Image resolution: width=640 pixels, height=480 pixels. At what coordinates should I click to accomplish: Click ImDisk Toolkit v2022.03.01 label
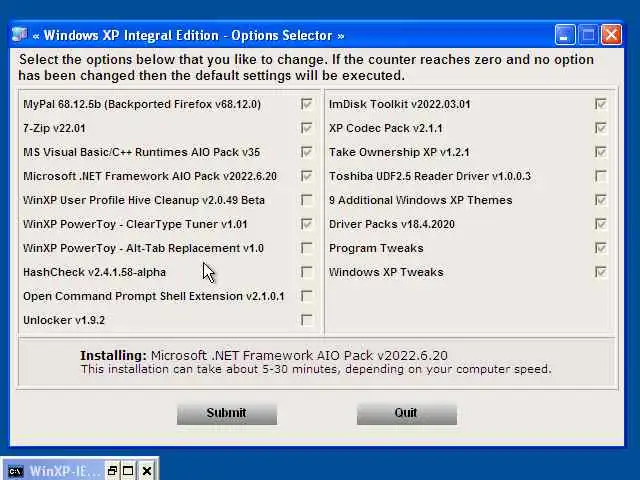(x=400, y=104)
